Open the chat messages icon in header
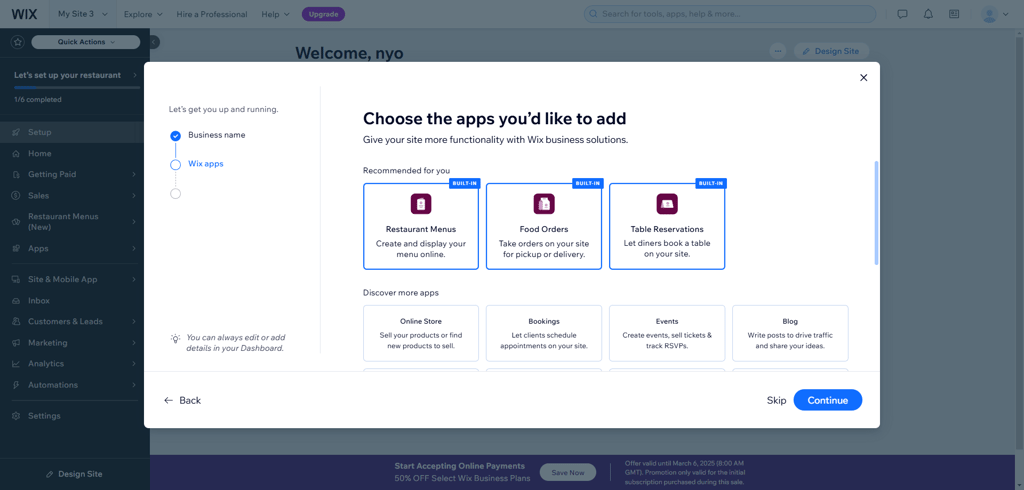 (903, 14)
